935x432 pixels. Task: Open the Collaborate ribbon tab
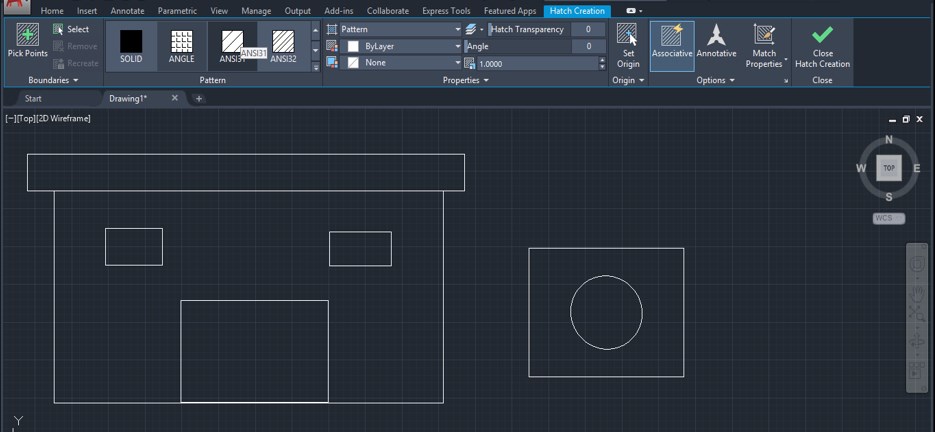point(388,11)
